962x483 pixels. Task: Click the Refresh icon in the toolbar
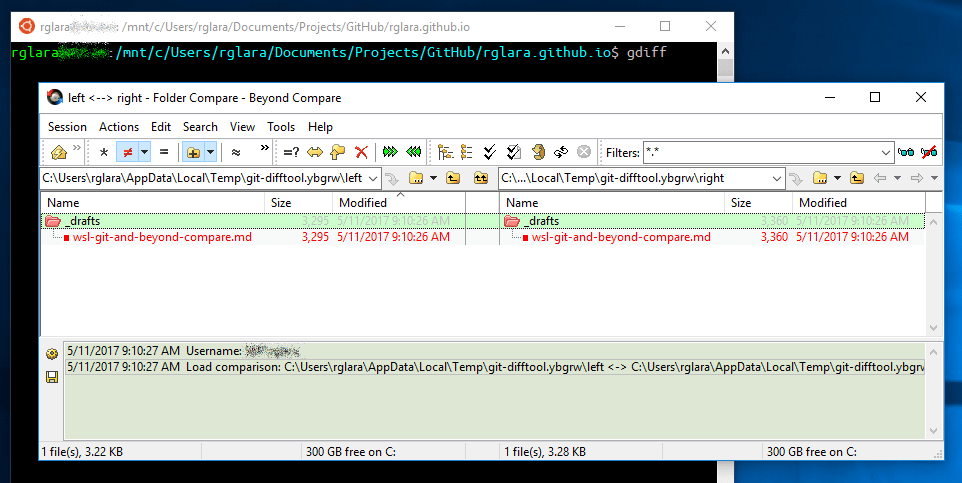(x=561, y=153)
